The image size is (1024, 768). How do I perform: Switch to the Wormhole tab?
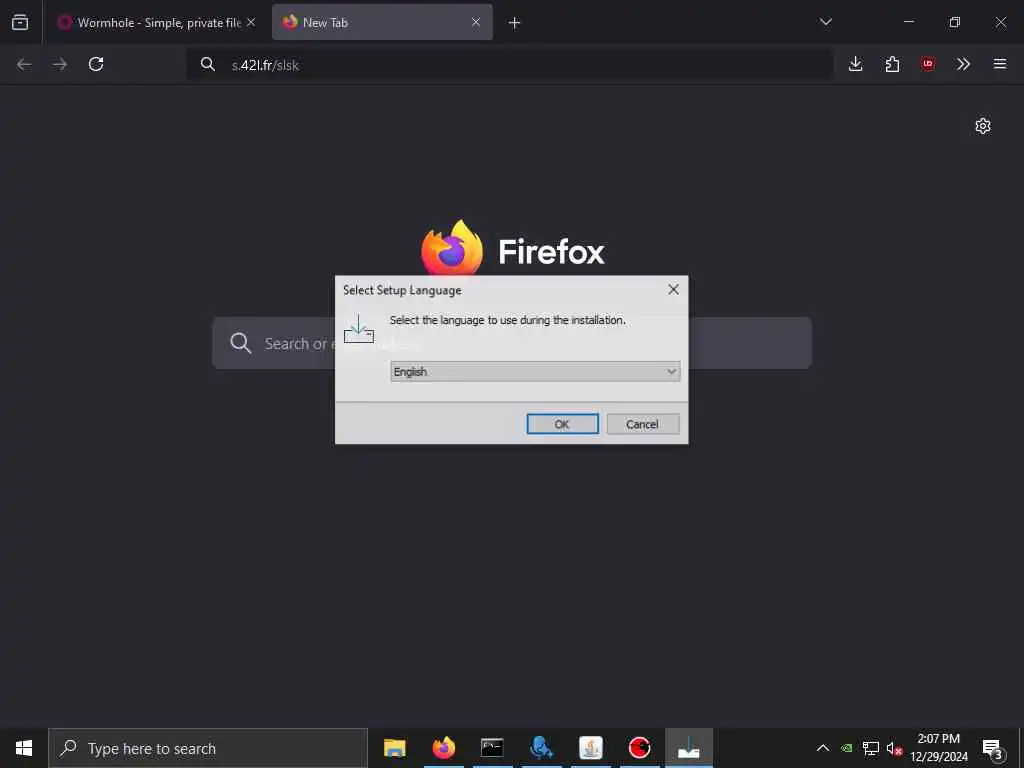click(x=157, y=22)
